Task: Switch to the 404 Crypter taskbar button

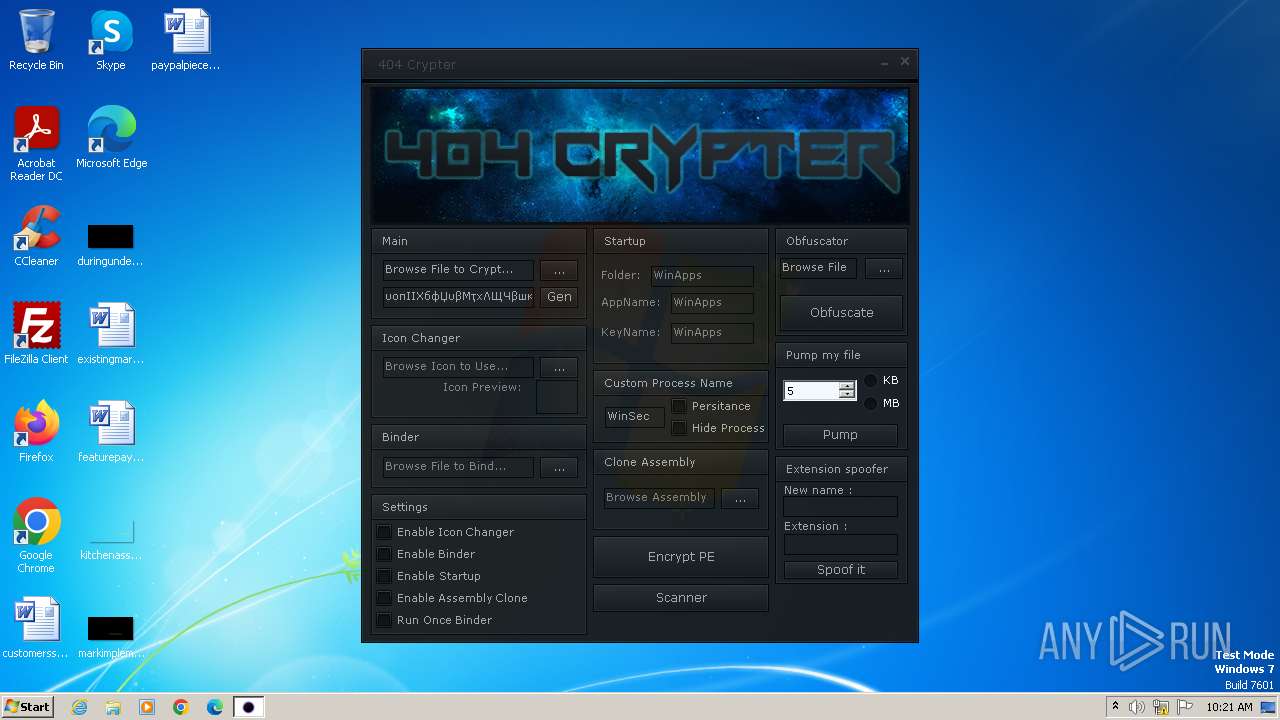Action: click(x=249, y=707)
